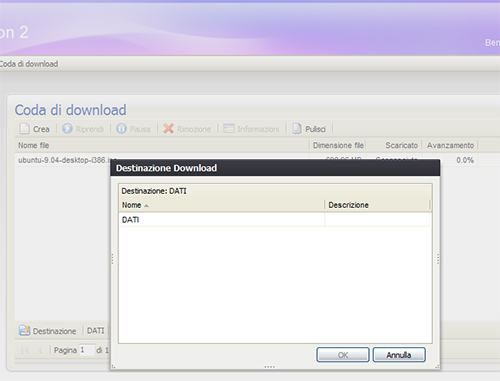Click the Dimensione file column header
Viewport: 500px width, 381px height.
(x=338, y=145)
